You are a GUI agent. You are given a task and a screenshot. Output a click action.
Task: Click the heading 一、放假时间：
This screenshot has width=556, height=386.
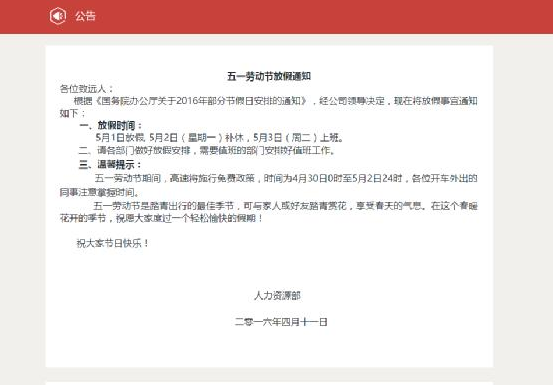[111, 125]
